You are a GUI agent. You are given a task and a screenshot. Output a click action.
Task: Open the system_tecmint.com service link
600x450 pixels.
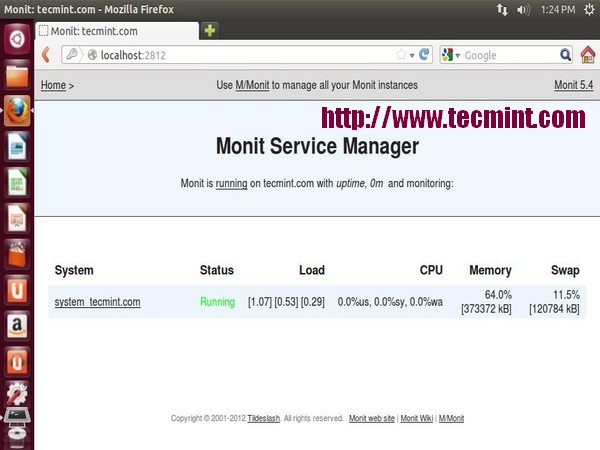(x=97, y=302)
